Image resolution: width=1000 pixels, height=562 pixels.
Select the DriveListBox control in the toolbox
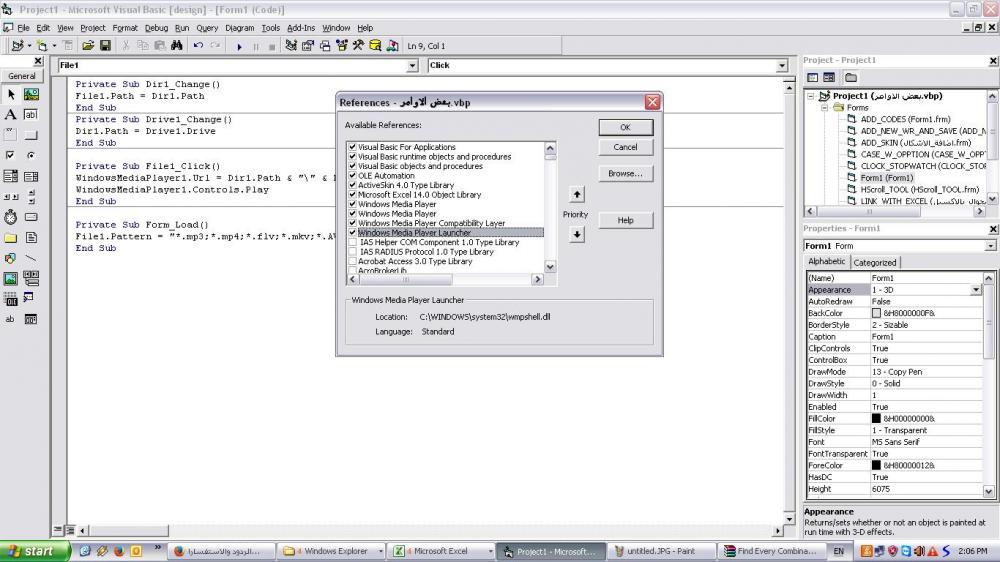(31, 218)
